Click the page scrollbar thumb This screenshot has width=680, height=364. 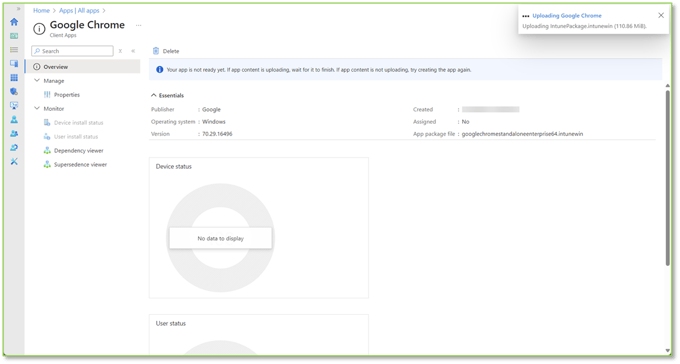[667, 177]
